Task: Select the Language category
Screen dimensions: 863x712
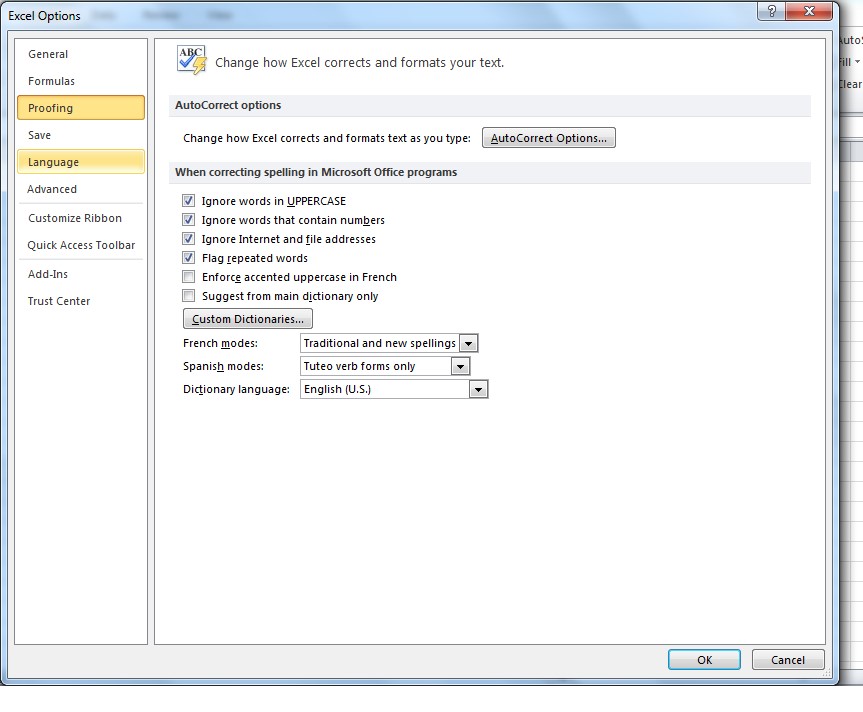Action: (81, 162)
